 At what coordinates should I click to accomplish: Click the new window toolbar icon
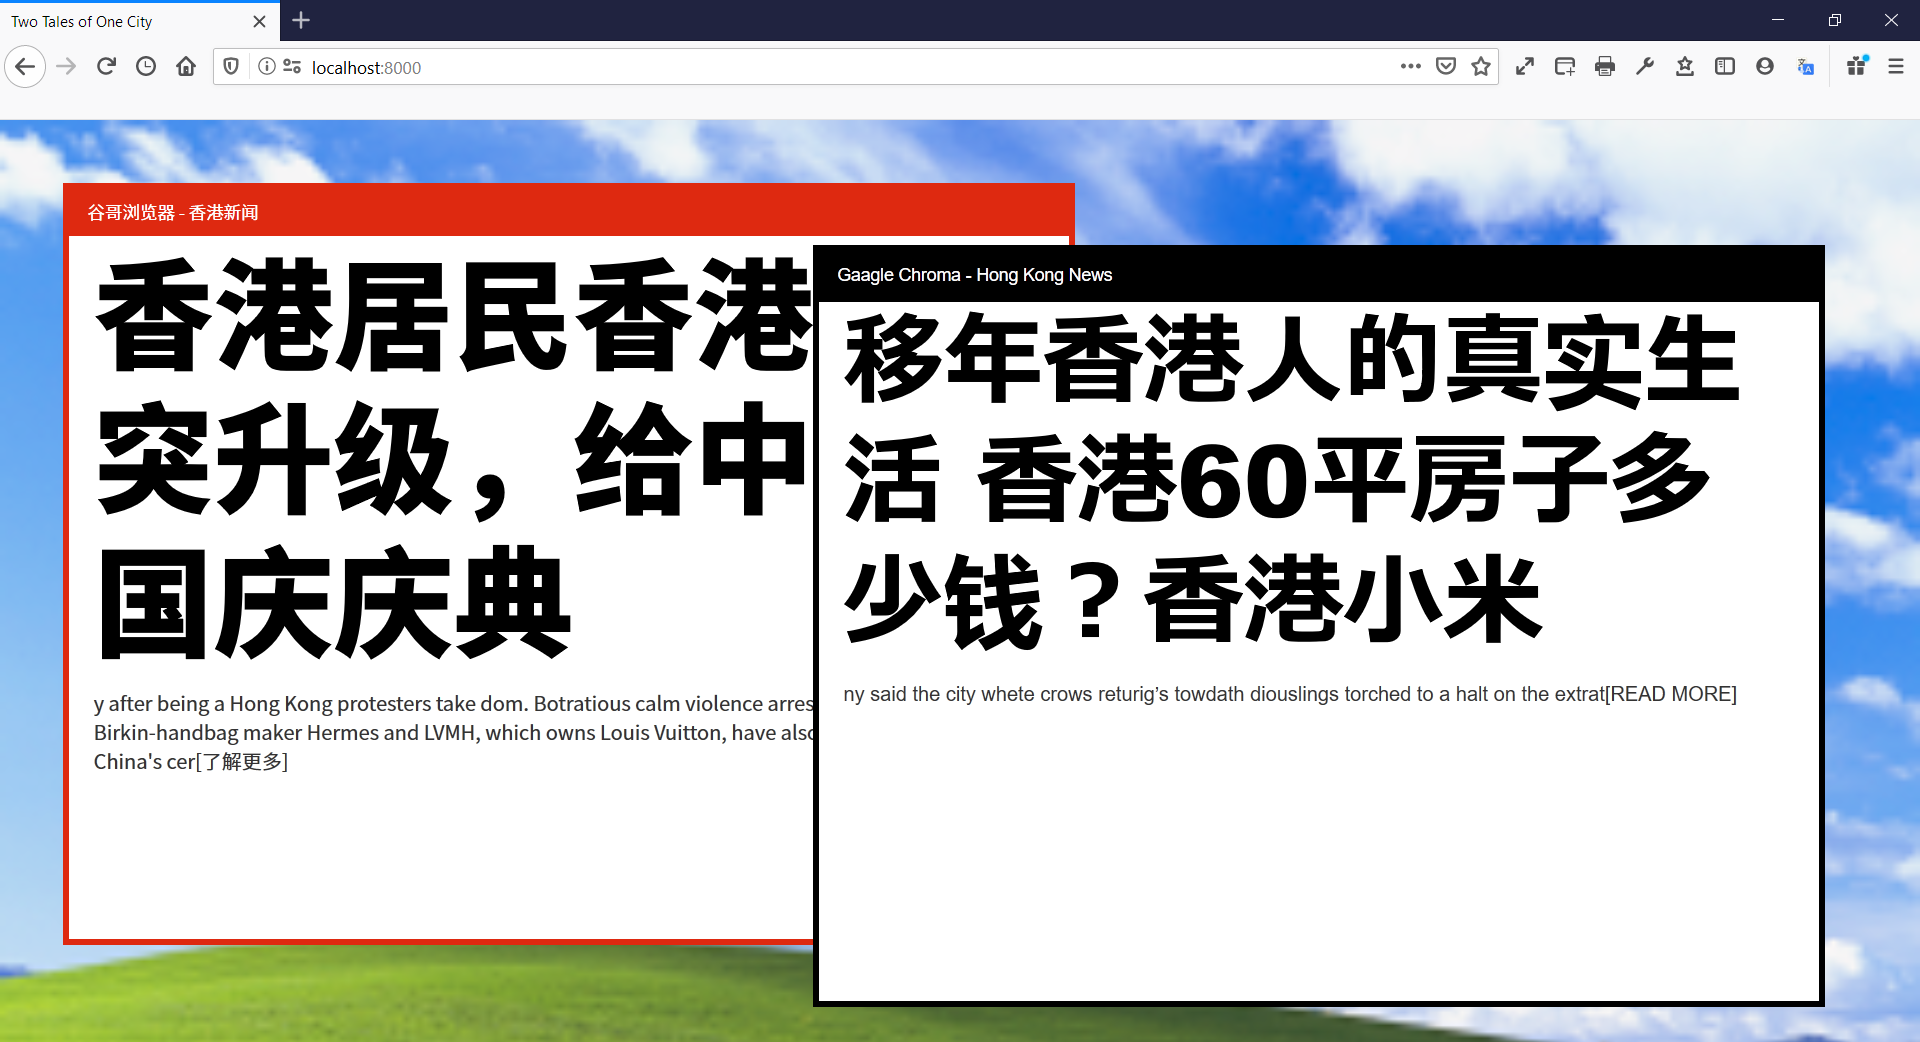1565,67
